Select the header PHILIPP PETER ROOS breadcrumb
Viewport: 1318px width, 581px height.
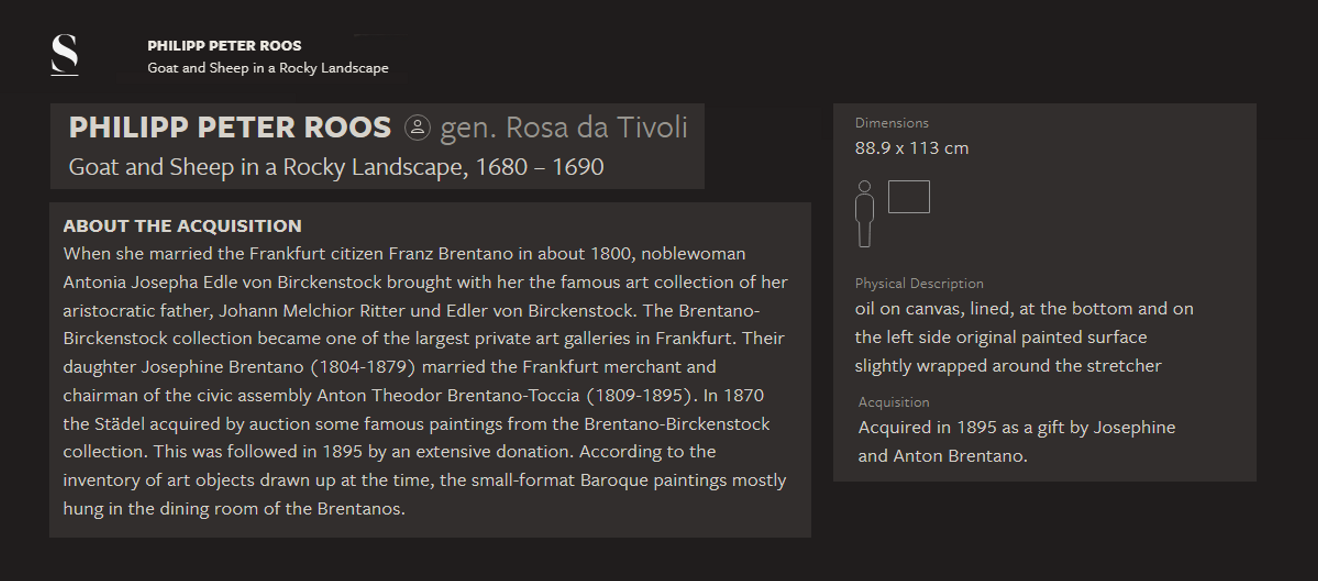point(224,46)
